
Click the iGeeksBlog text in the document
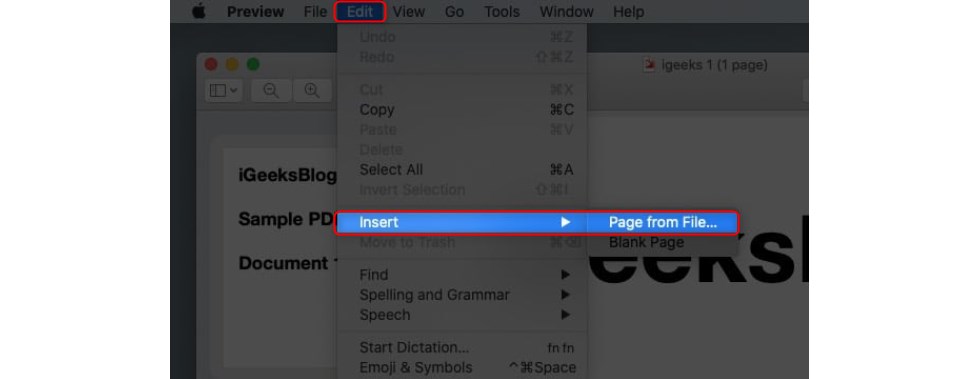(x=288, y=175)
